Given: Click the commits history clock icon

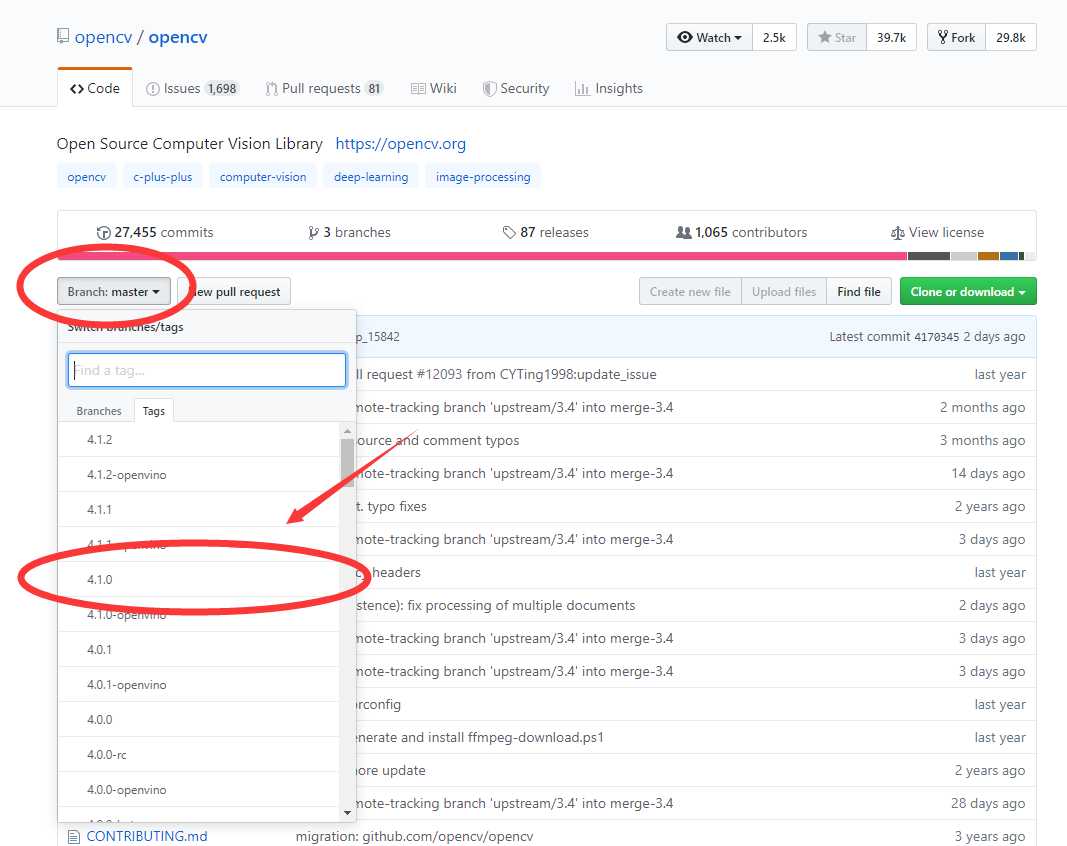Looking at the screenshot, I should click(x=103, y=233).
